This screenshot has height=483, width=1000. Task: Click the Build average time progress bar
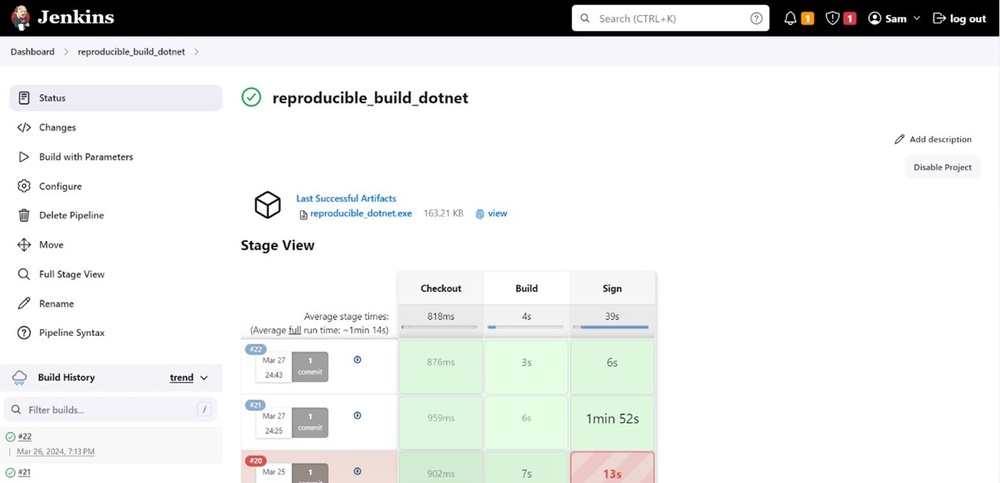(x=526, y=327)
